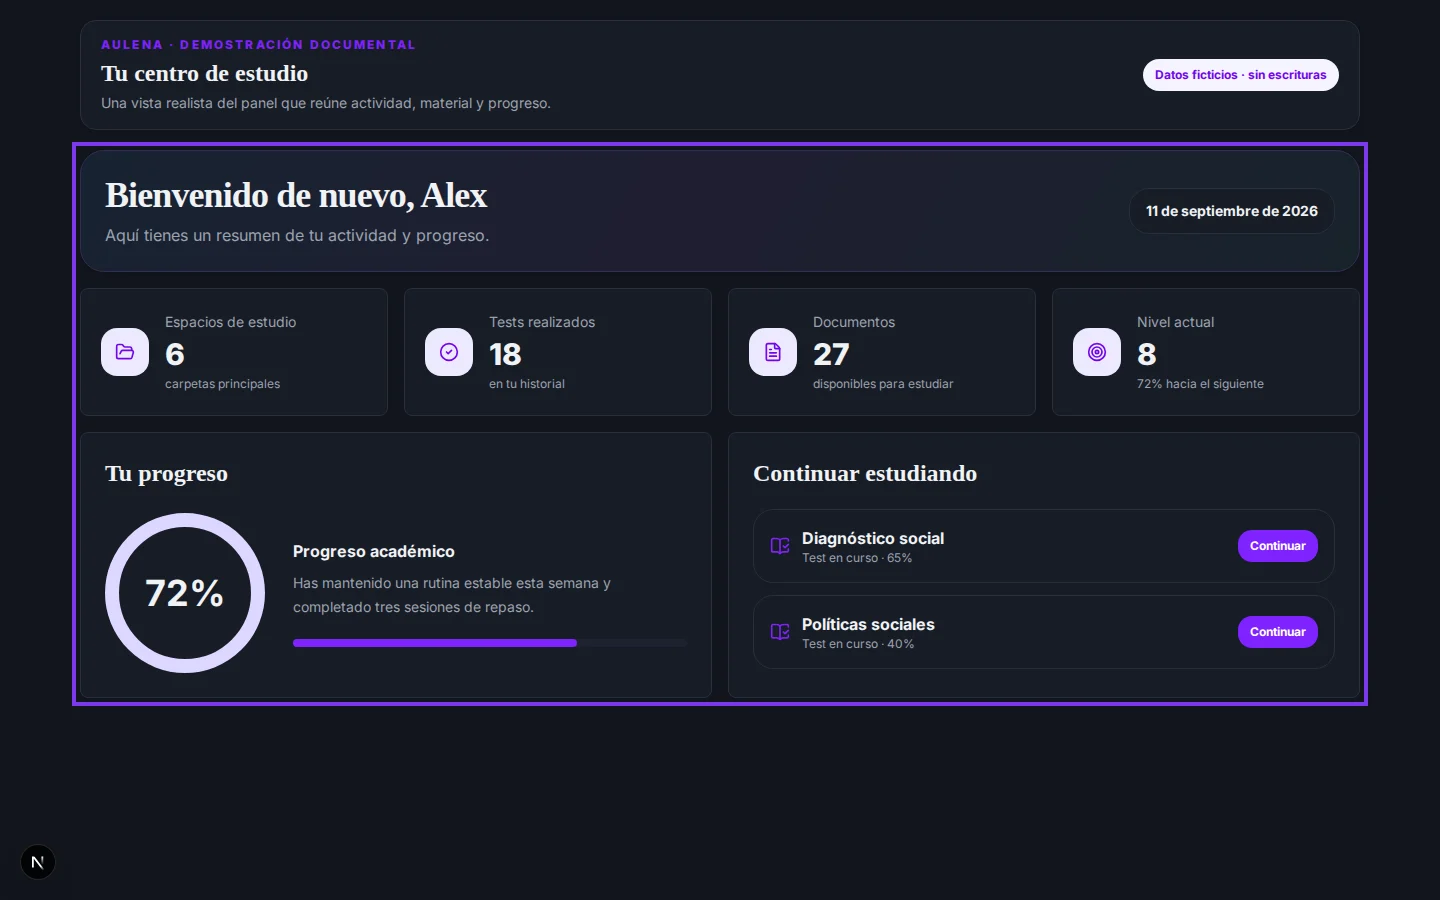
Task: Click the "Una vista realista del panel" description
Action: (326, 103)
